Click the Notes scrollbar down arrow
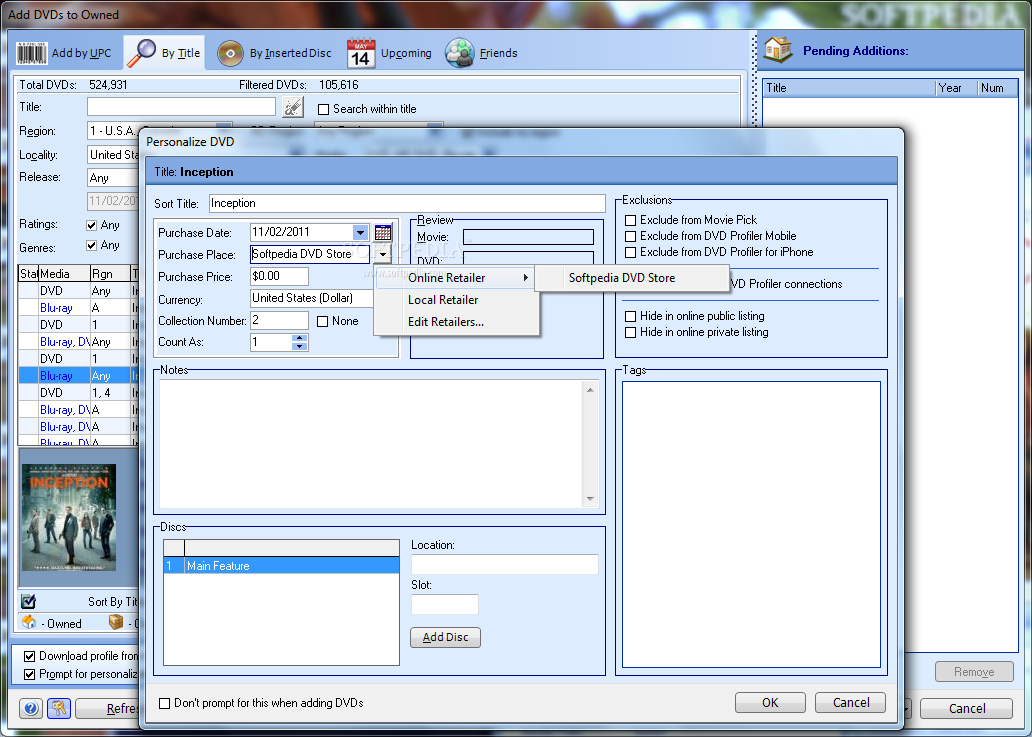This screenshot has width=1032, height=737. click(590, 498)
